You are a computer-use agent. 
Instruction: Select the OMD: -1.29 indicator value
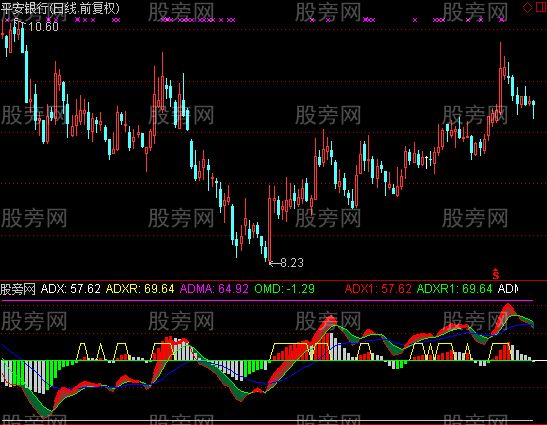pyautogui.click(x=284, y=289)
